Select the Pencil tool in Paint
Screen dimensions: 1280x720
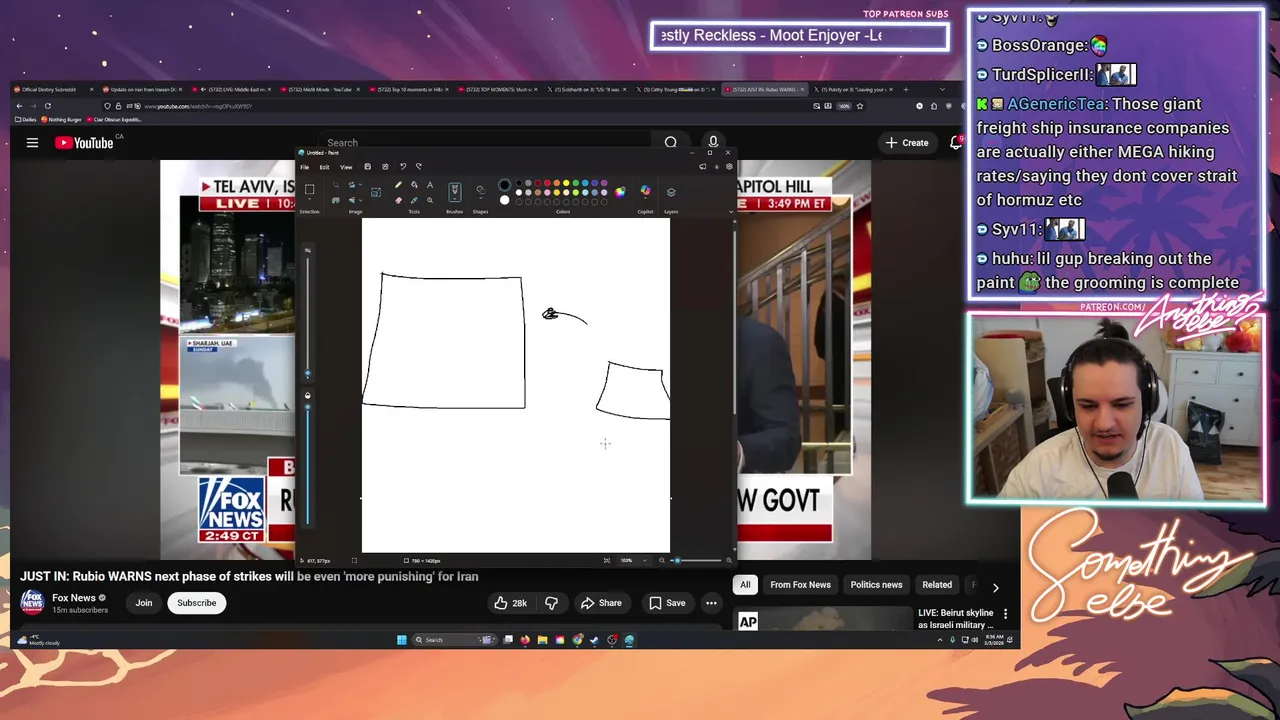point(398,185)
